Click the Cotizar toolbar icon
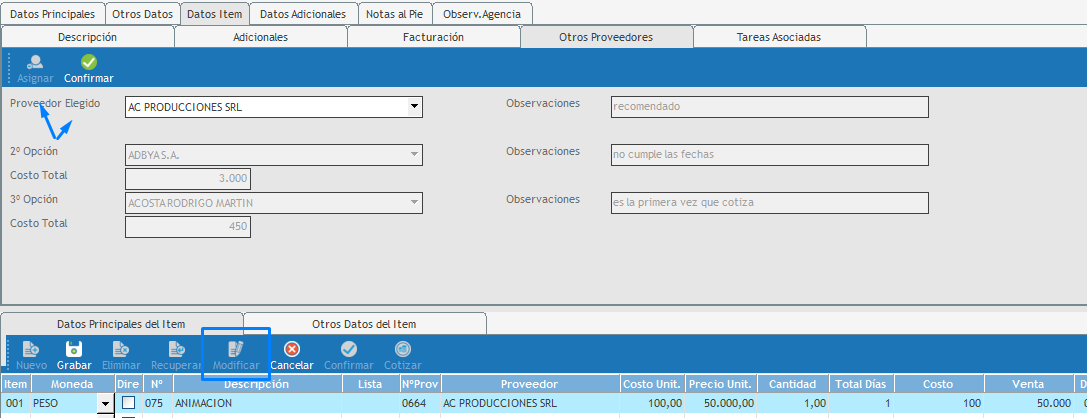1087x418 pixels. pos(402,349)
